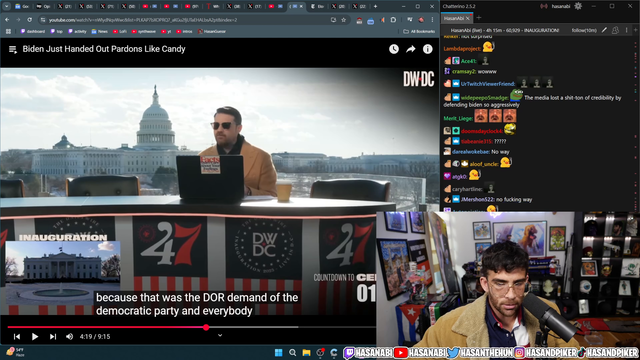Click the hasanabi account name in Chatterino
The width and height of the screenshot is (640, 360).
[x=560, y=6]
